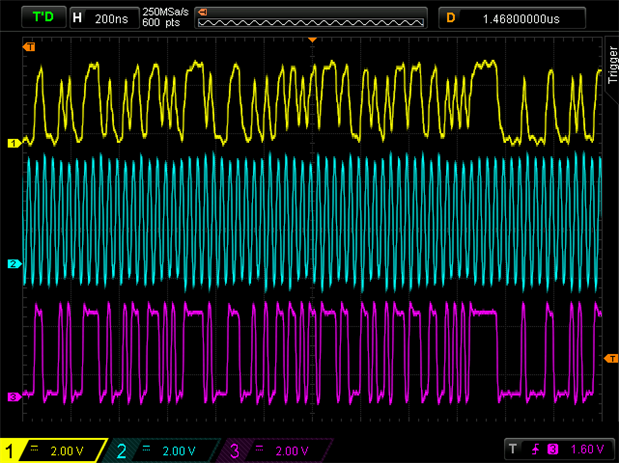Toggle channel 1 using its yellow label

(12, 451)
